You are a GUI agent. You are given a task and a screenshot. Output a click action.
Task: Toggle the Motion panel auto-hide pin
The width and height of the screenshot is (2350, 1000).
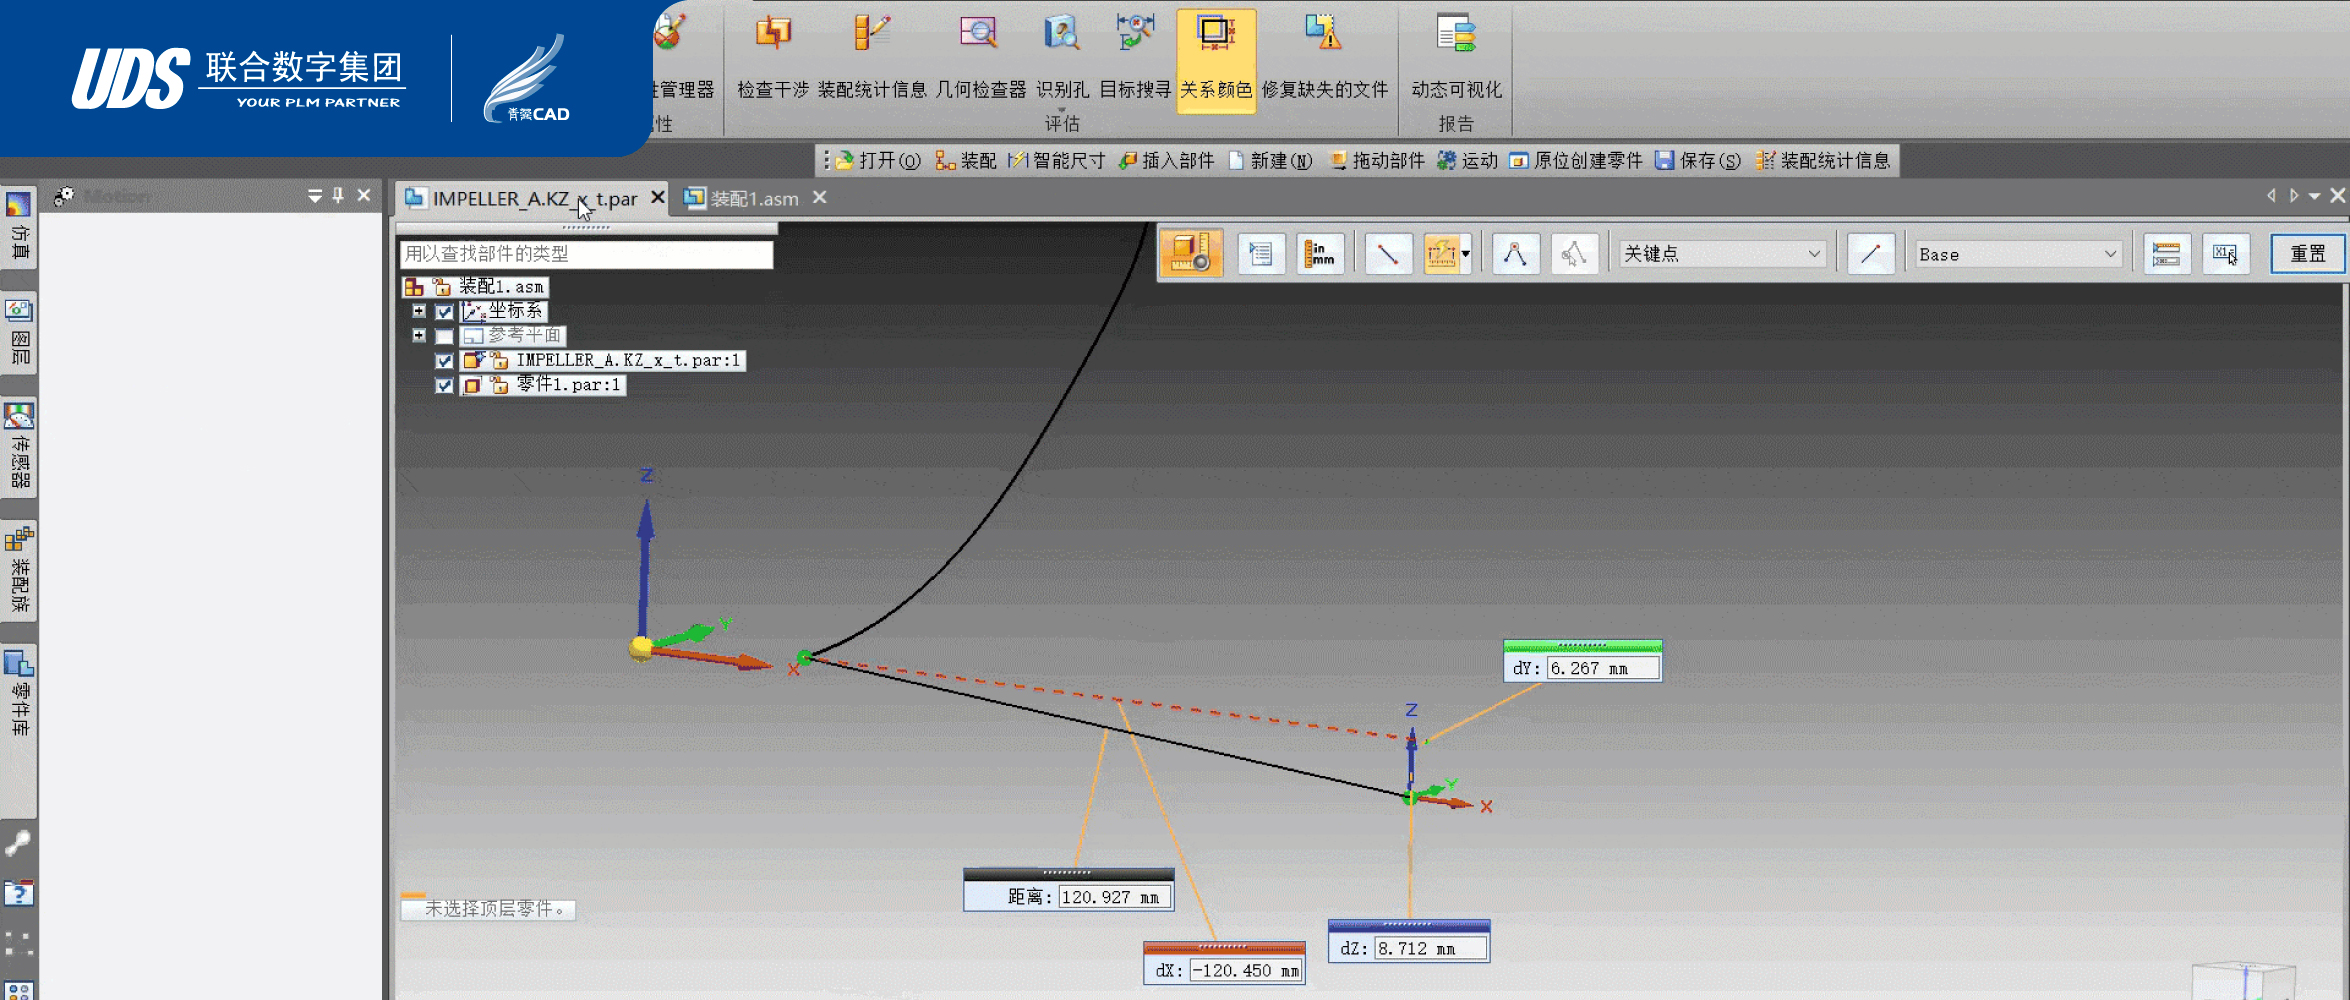click(338, 196)
